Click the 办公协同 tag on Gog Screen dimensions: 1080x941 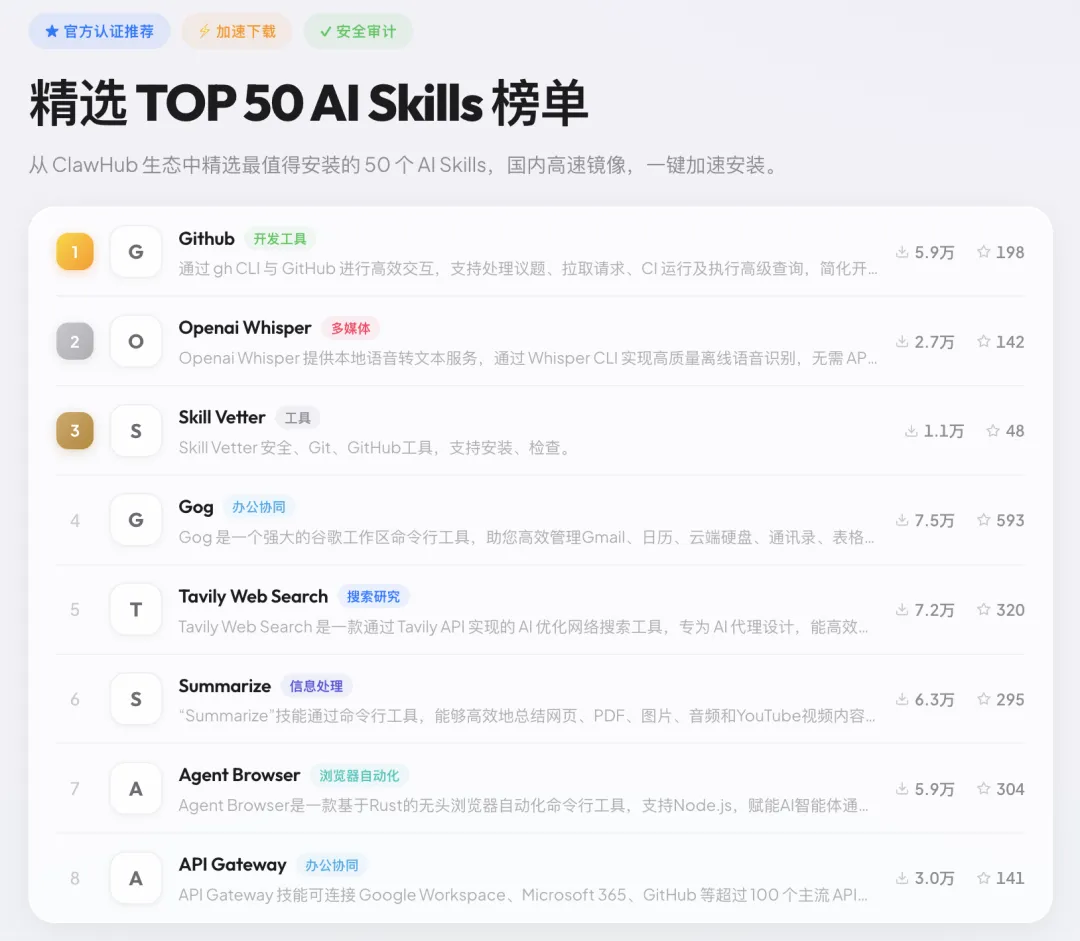click(x=258, y=507)
